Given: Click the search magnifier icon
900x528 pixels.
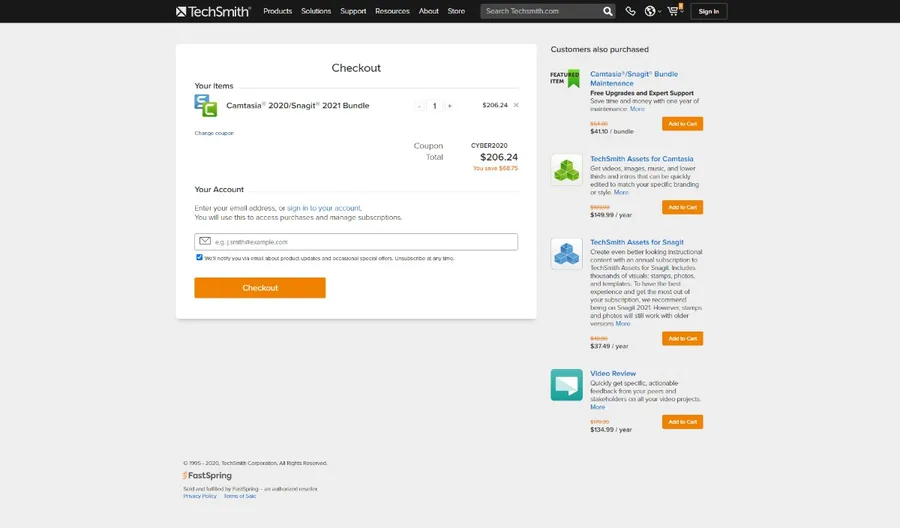Looking at the screenshot, I should click(x=607, y=11).
